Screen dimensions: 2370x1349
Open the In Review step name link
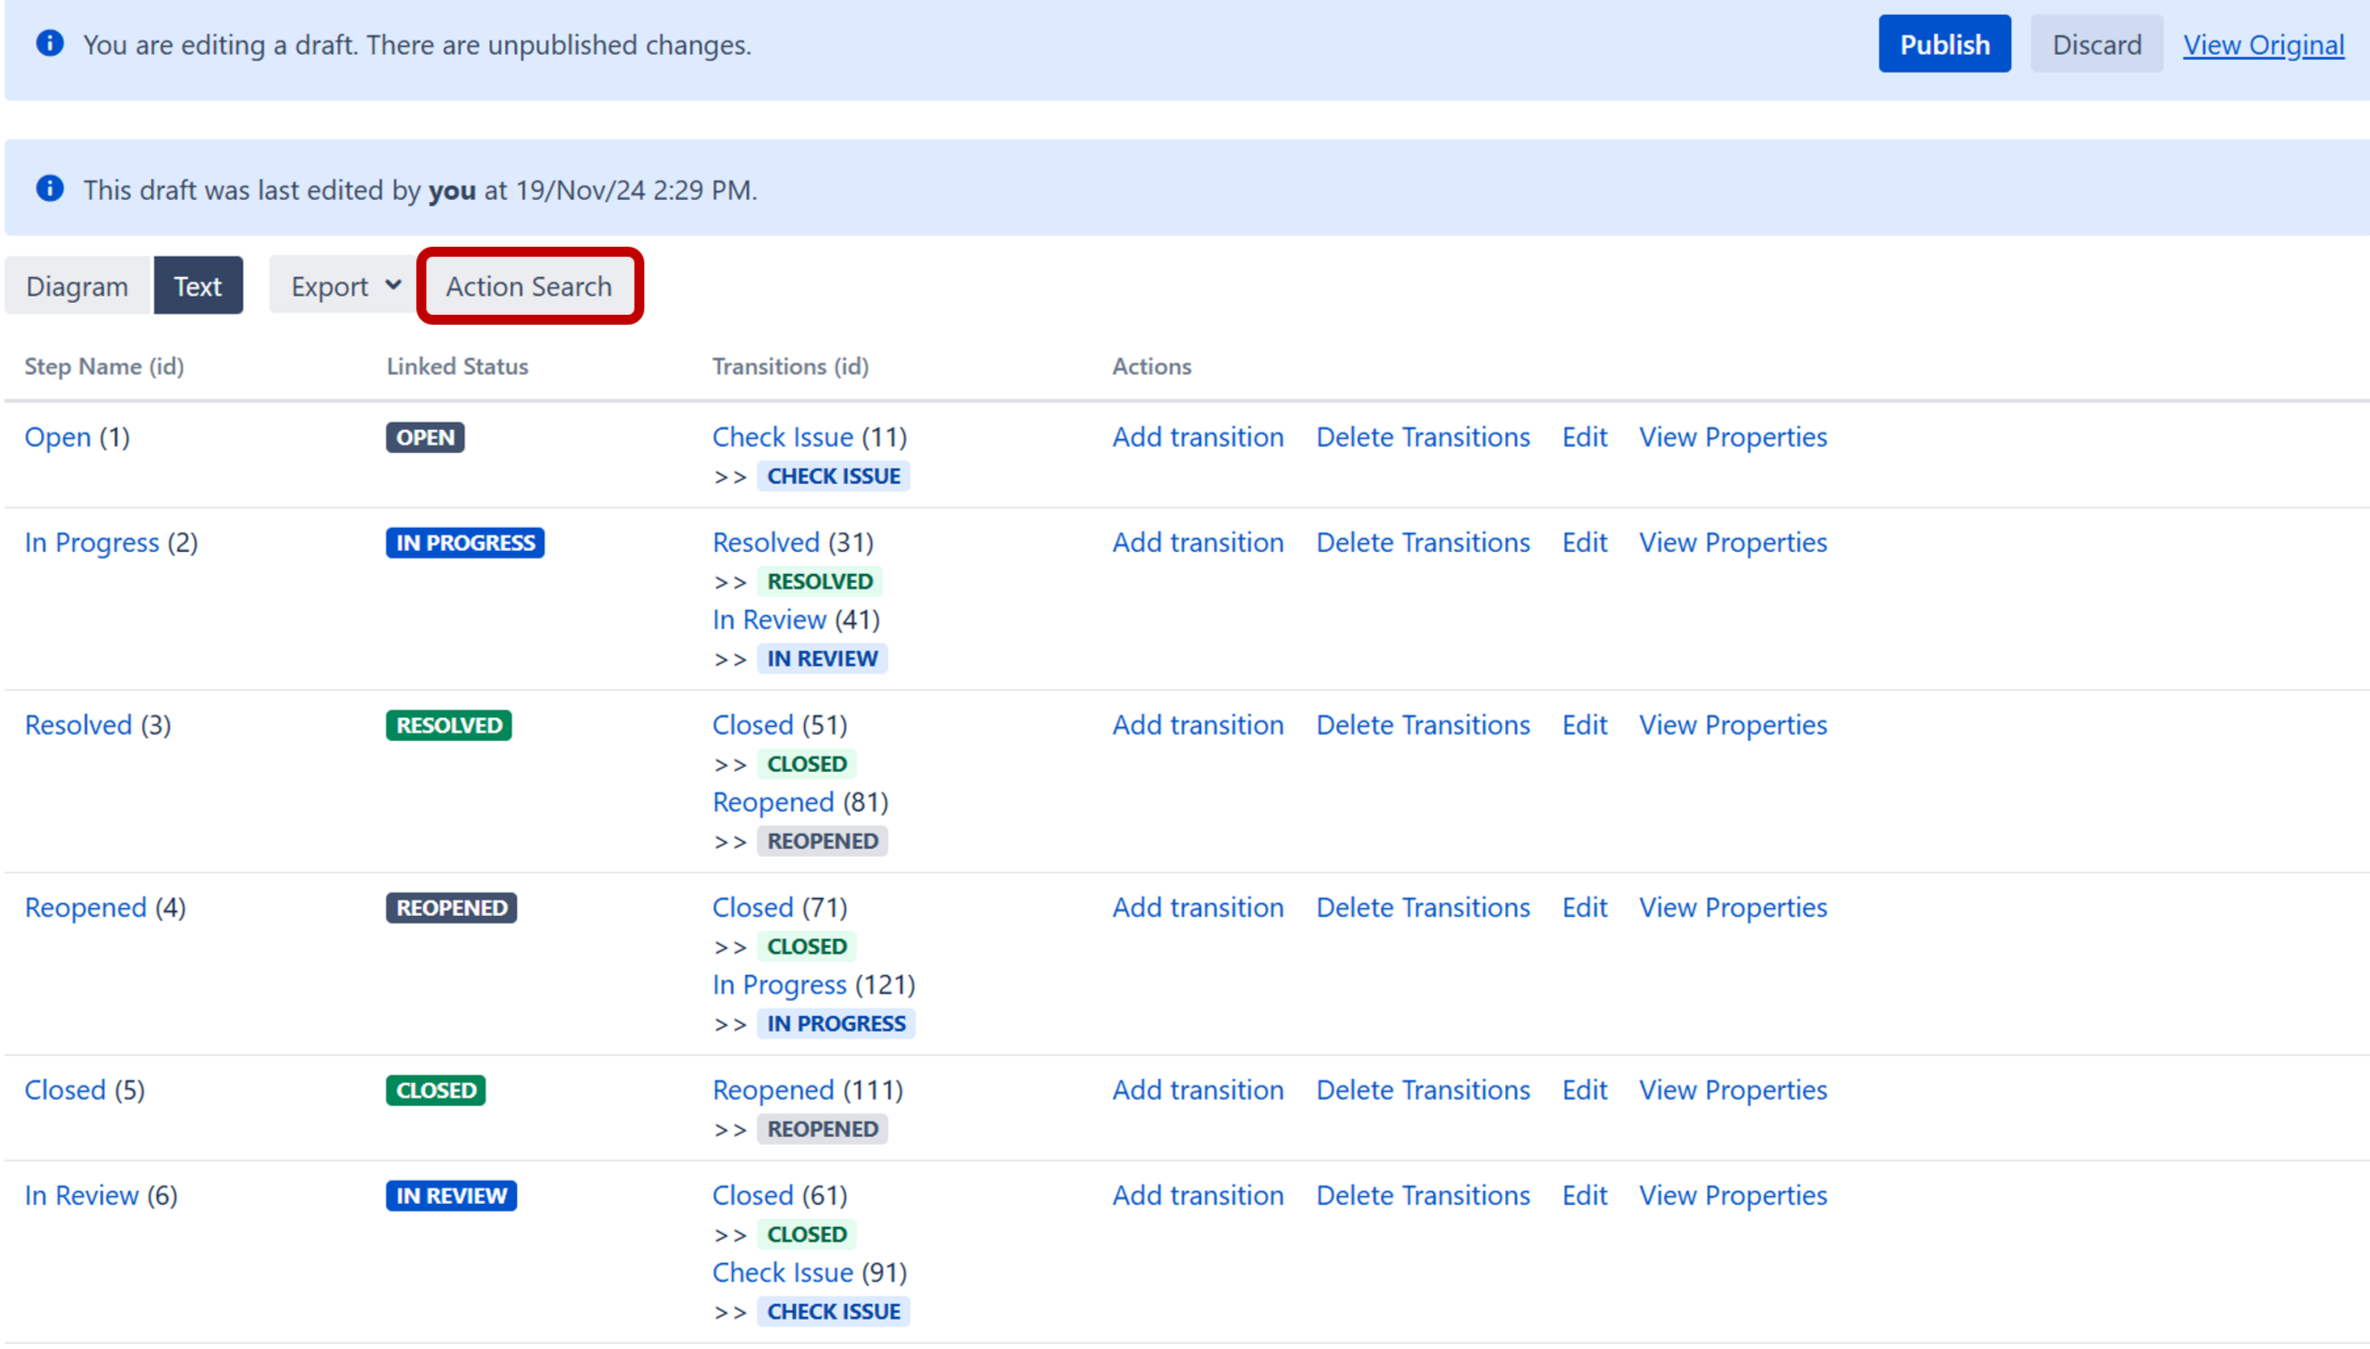82,1195
